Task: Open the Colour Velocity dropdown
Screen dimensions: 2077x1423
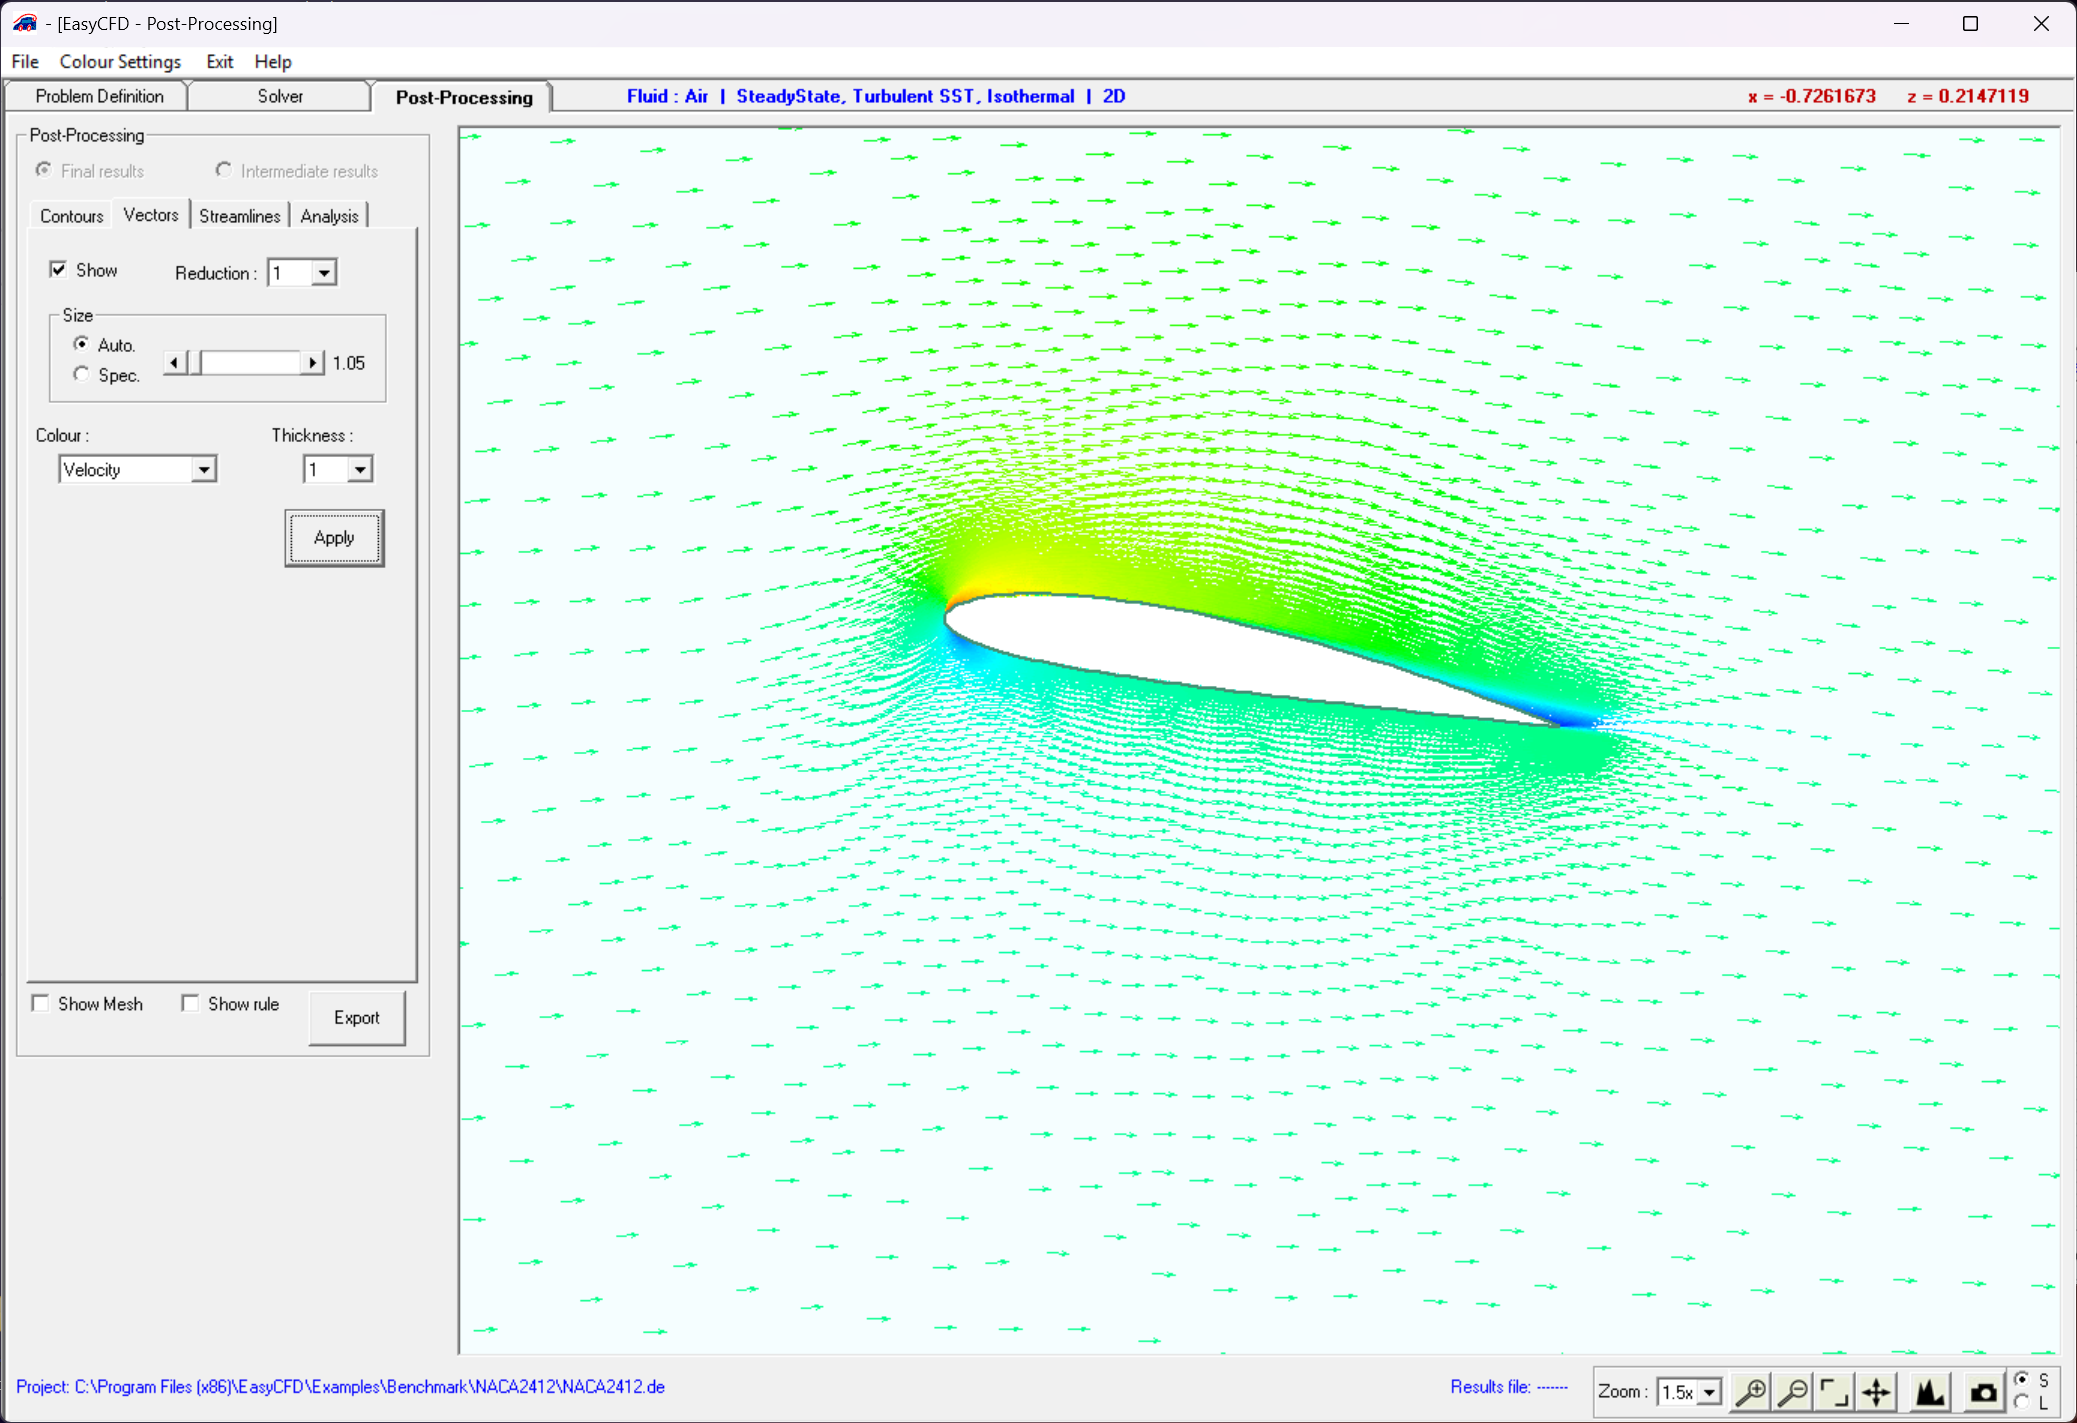Action: pos(138,469)
